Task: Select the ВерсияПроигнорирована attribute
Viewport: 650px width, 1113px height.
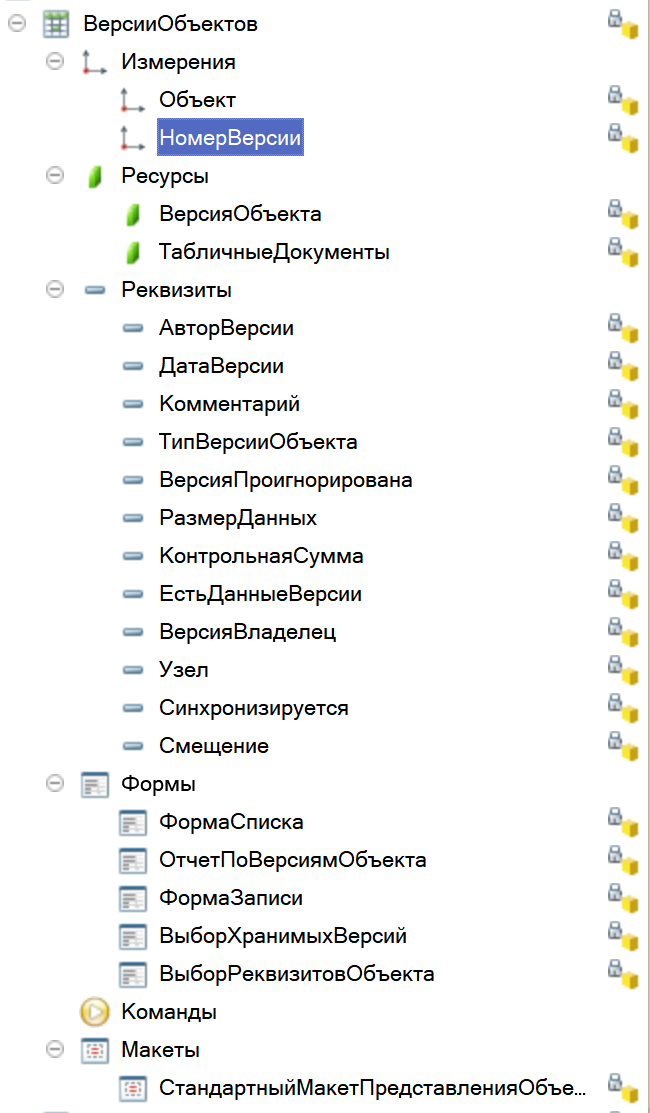Action: (286, 480)
